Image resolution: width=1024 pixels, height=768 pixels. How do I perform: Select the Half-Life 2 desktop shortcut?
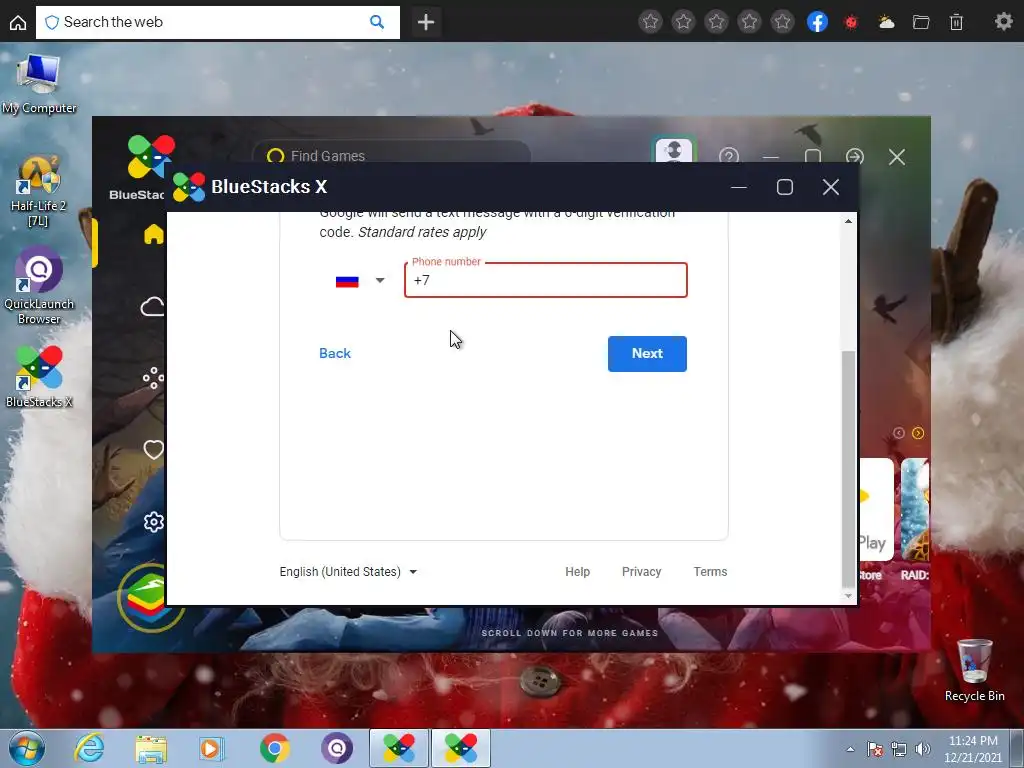coord(38,191)
